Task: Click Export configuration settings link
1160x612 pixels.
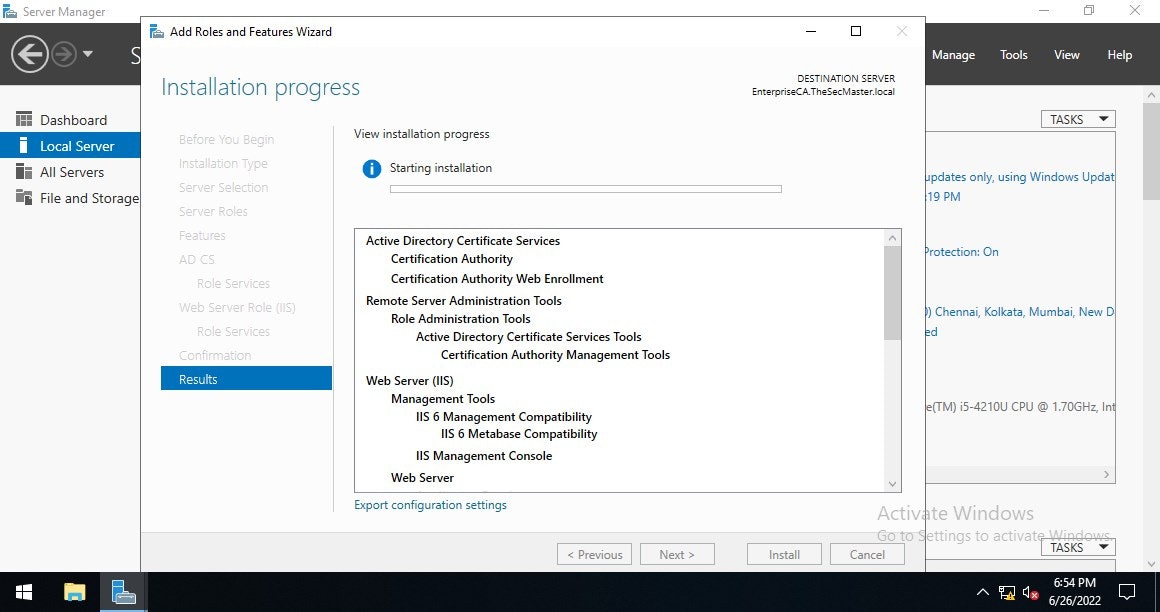Action: coord(431,505)
